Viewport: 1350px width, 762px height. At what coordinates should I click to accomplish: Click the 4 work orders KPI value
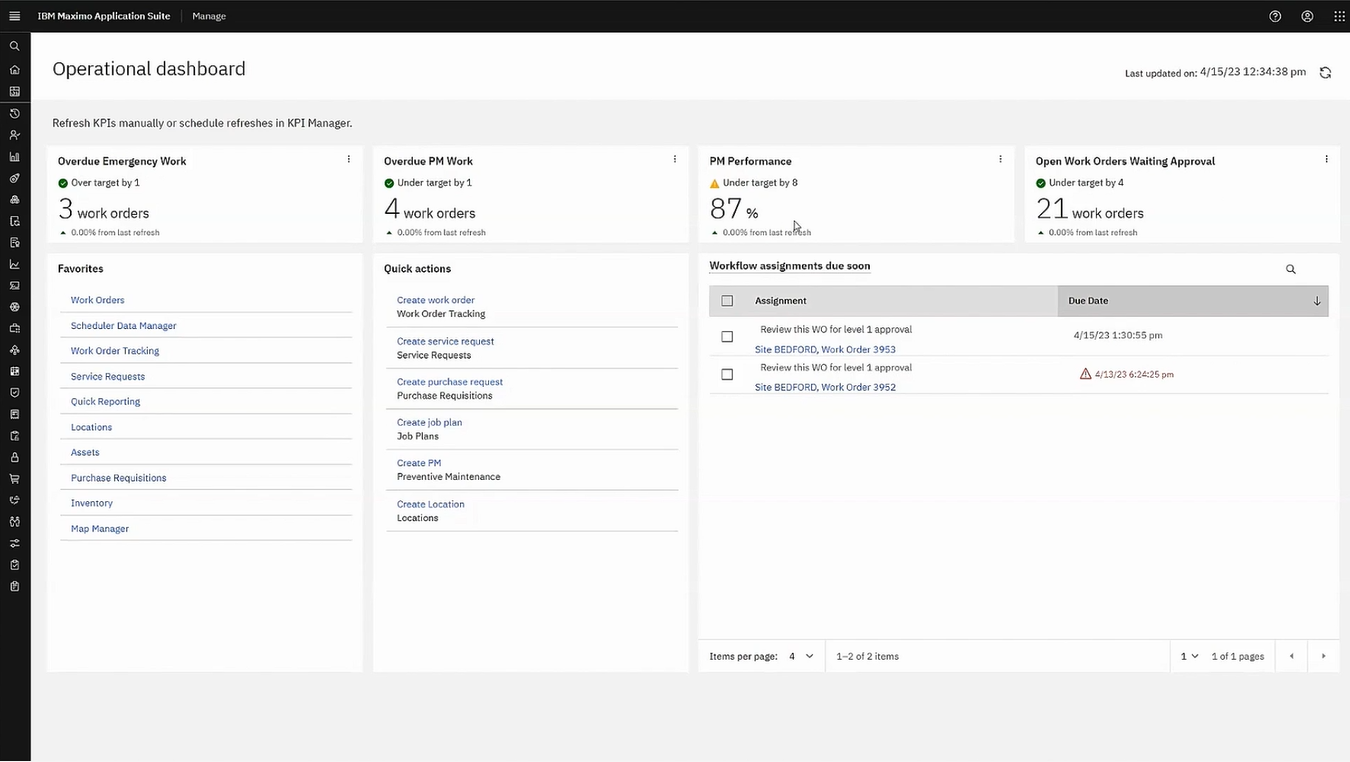coord(430,209)
